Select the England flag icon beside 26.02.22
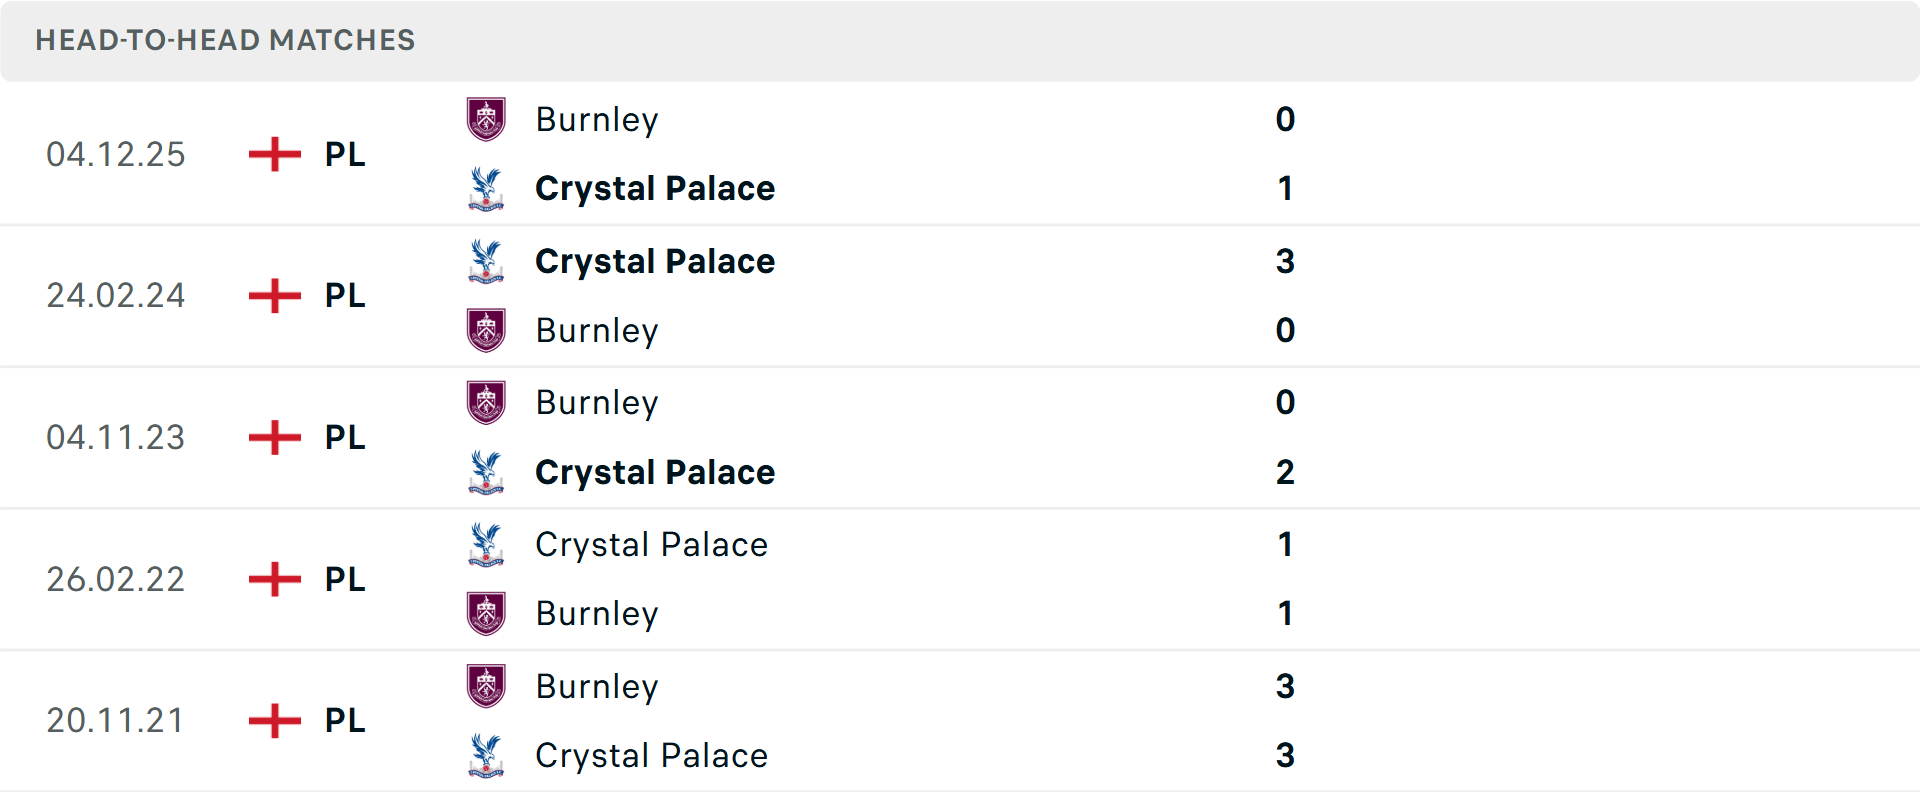 pos(273,579)
